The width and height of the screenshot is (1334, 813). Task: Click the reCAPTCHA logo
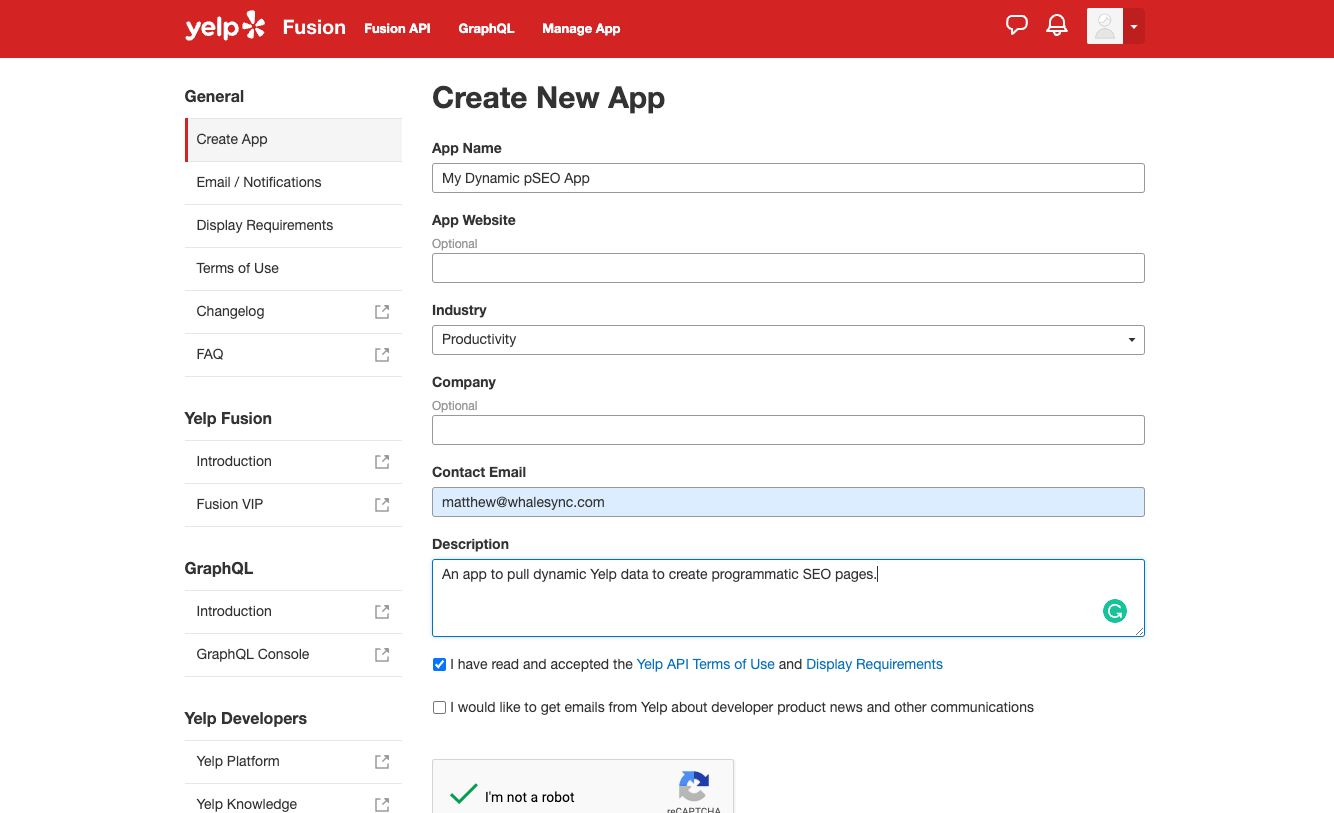tap(694, 786)
